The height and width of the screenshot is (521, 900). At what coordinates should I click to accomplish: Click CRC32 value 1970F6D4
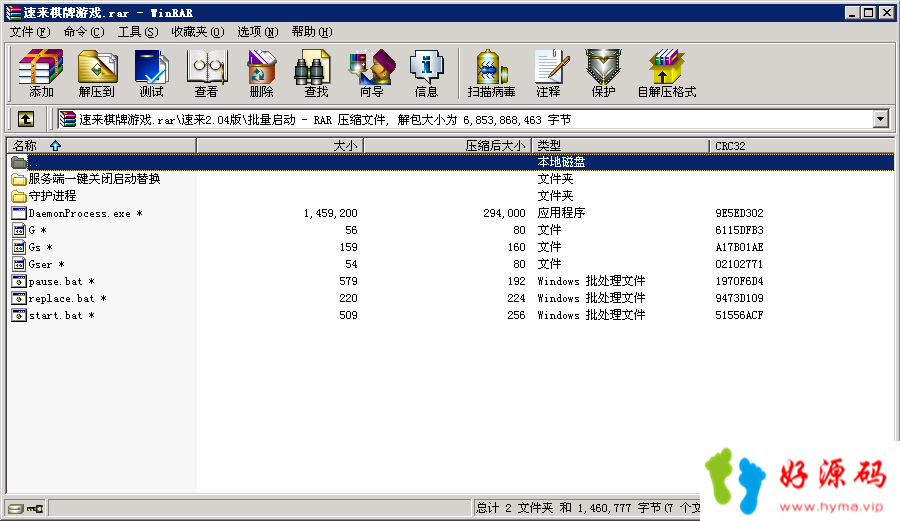[739, 281]
